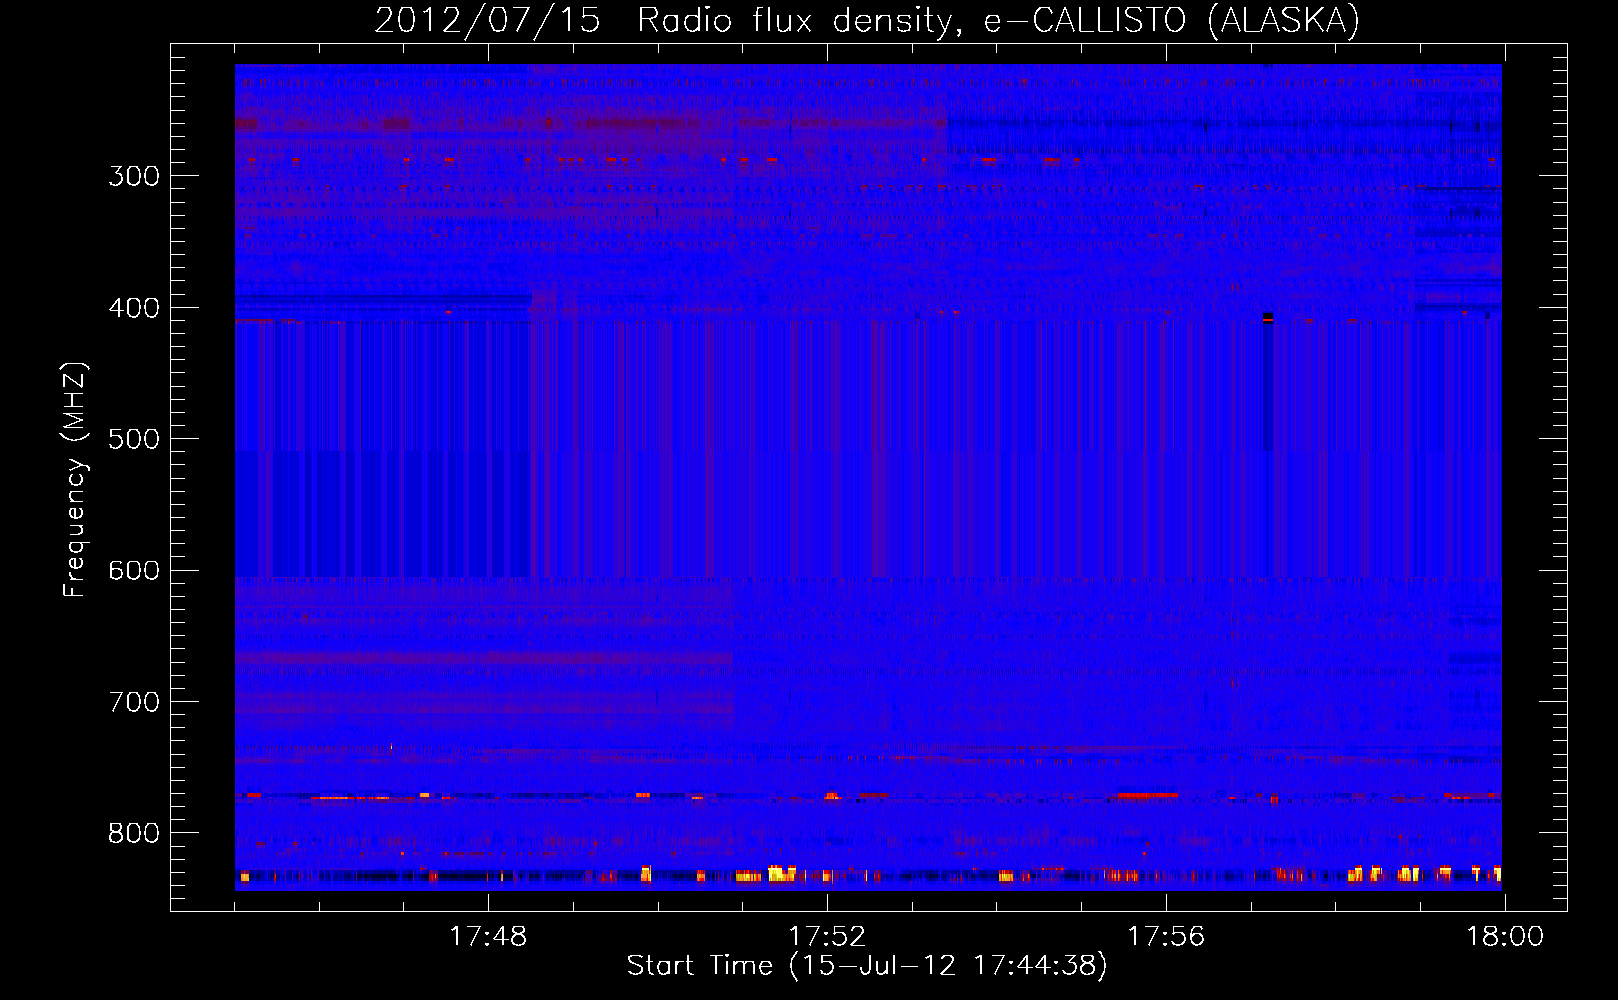Select the 500 frequency tick label
The image size is (1618, 1000).
(x=134, y=439)
